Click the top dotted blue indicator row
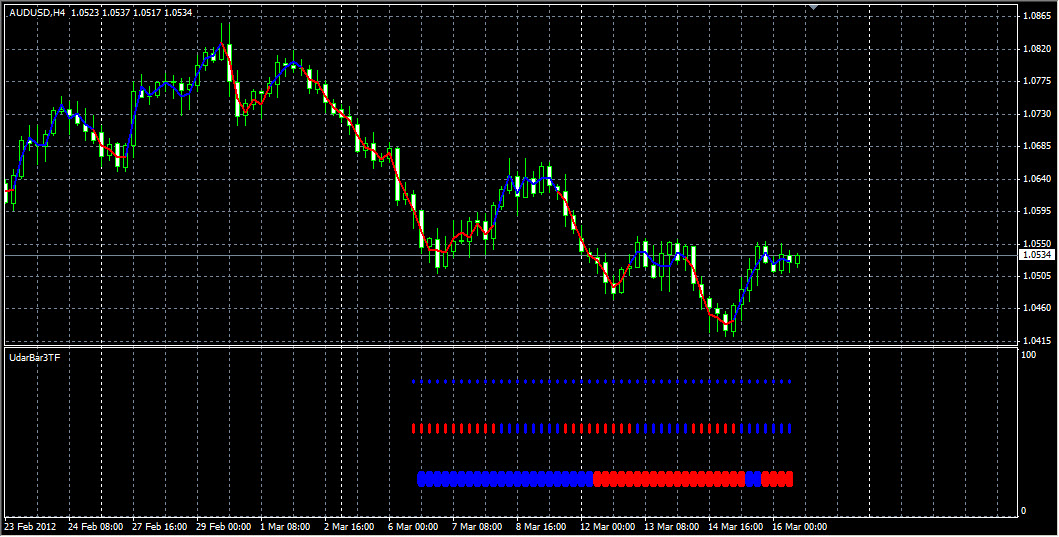The width and height of the screenshot is (1059, 537). point(600,382)
